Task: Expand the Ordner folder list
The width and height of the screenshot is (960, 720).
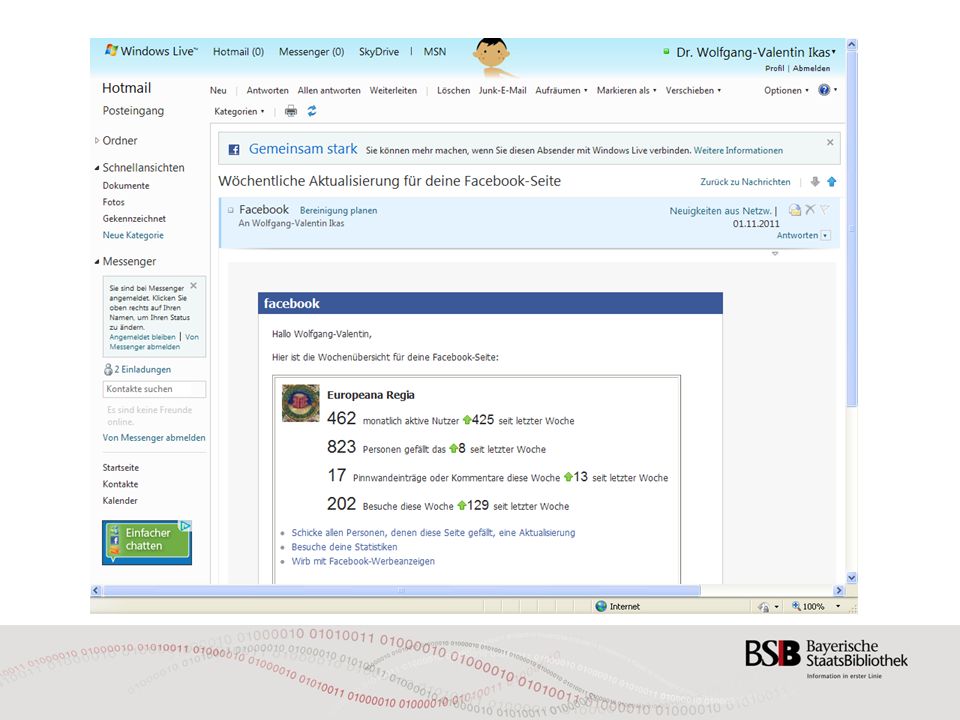Action: click(97, 140)
